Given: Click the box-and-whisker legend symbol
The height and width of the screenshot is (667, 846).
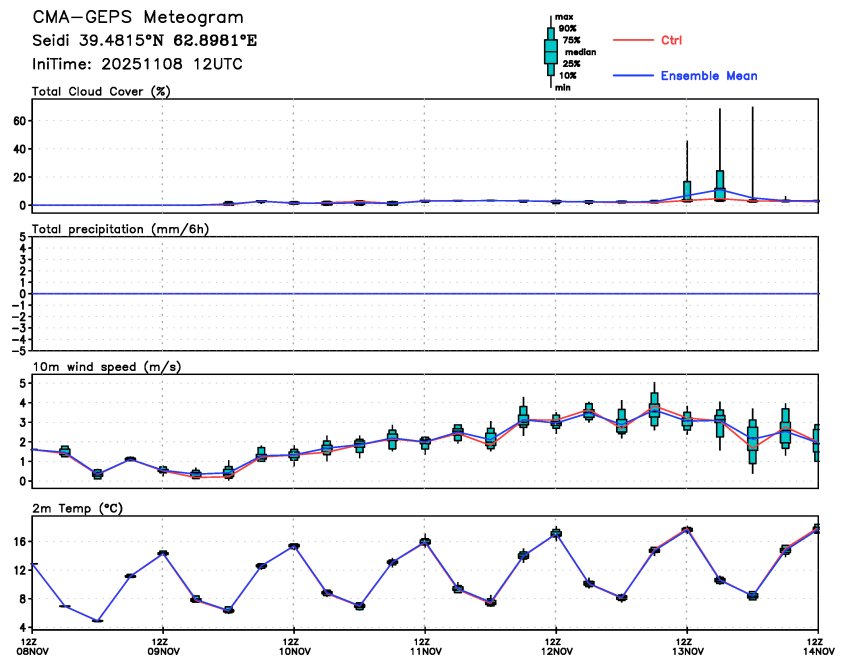Looking at the screenshot, I should point(551,52).
